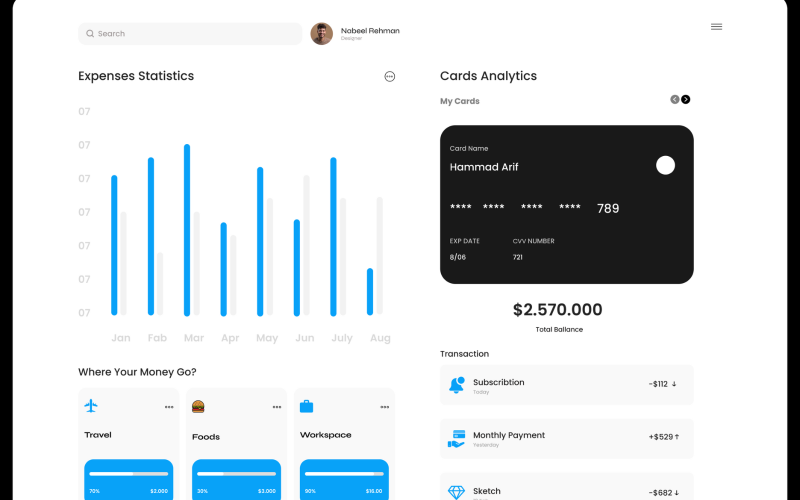The height and width of the screenshot is (500, 800).
Task: Go to next card arrow
Action: pyautogui.click(x=686, y=99)
